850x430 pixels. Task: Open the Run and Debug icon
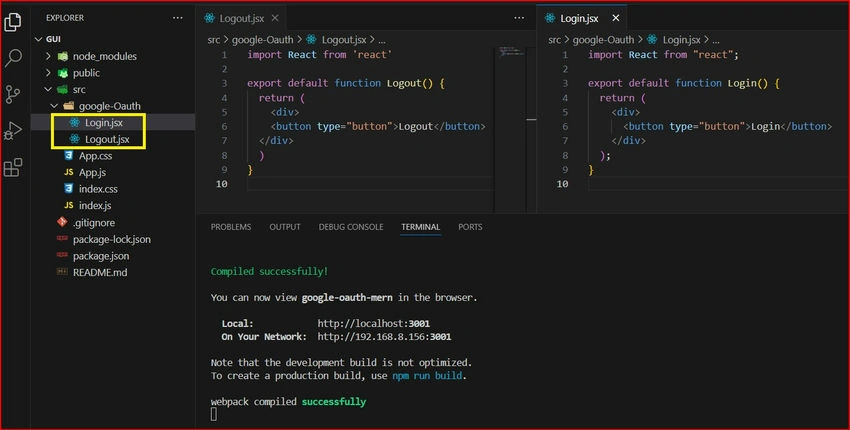click(x=12, y=131)
